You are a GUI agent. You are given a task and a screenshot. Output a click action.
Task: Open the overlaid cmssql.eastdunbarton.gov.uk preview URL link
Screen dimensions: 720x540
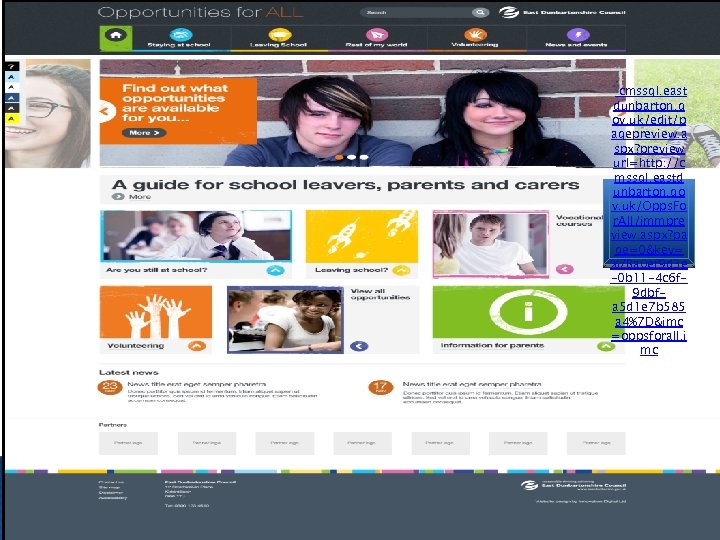(649, 220)
